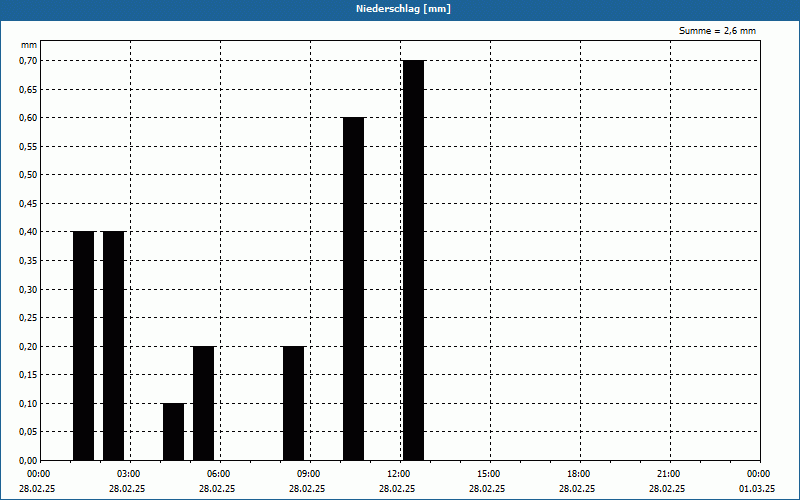The height and width of the screenshot is (500, 800).
Task: Click the 09:00 time axis label
Action: [308, 474]
